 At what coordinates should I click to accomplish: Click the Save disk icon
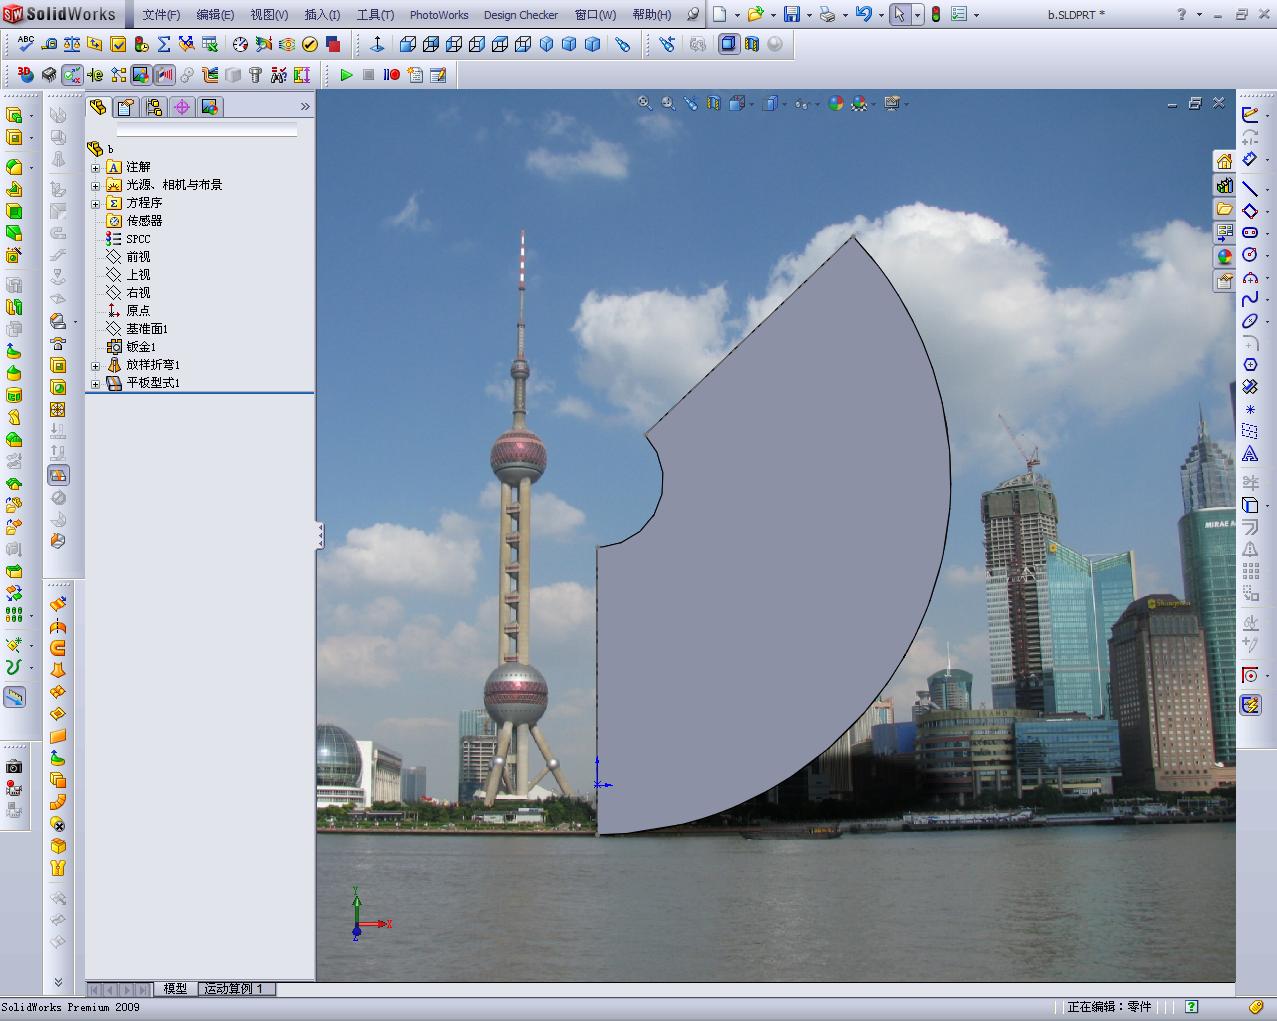click(792, 15)
